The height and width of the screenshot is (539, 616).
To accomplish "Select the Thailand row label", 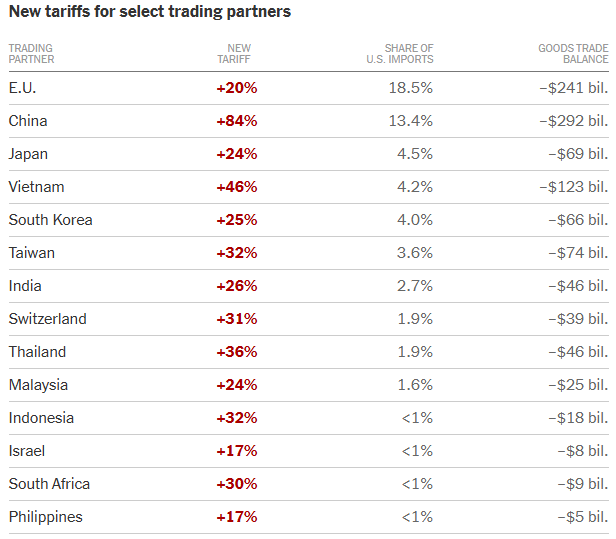I will coord(37,352).
